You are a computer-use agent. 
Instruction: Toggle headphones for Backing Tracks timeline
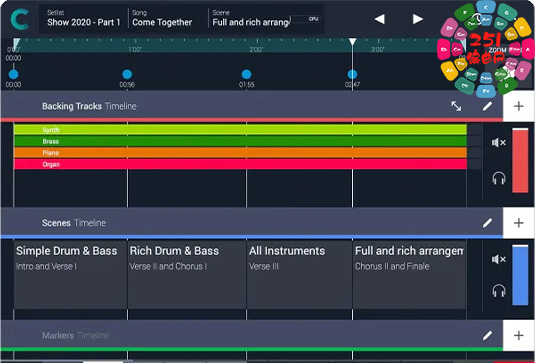coord(498,178)
